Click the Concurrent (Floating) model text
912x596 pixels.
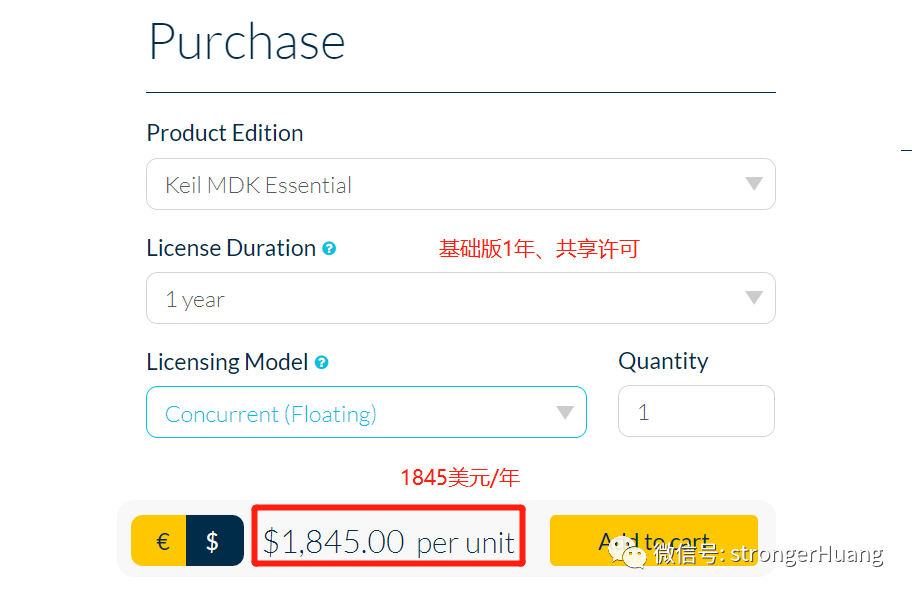pos(271,415)
